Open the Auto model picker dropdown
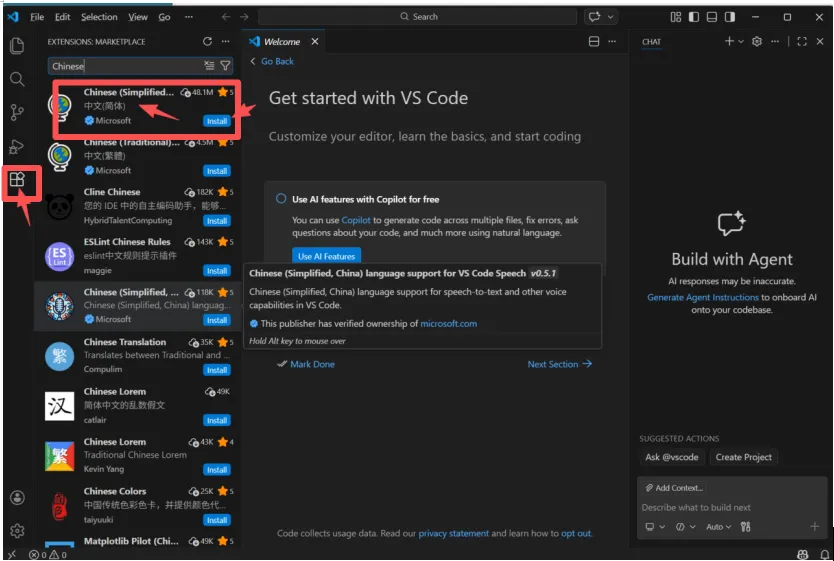 (x=719, y=526)
